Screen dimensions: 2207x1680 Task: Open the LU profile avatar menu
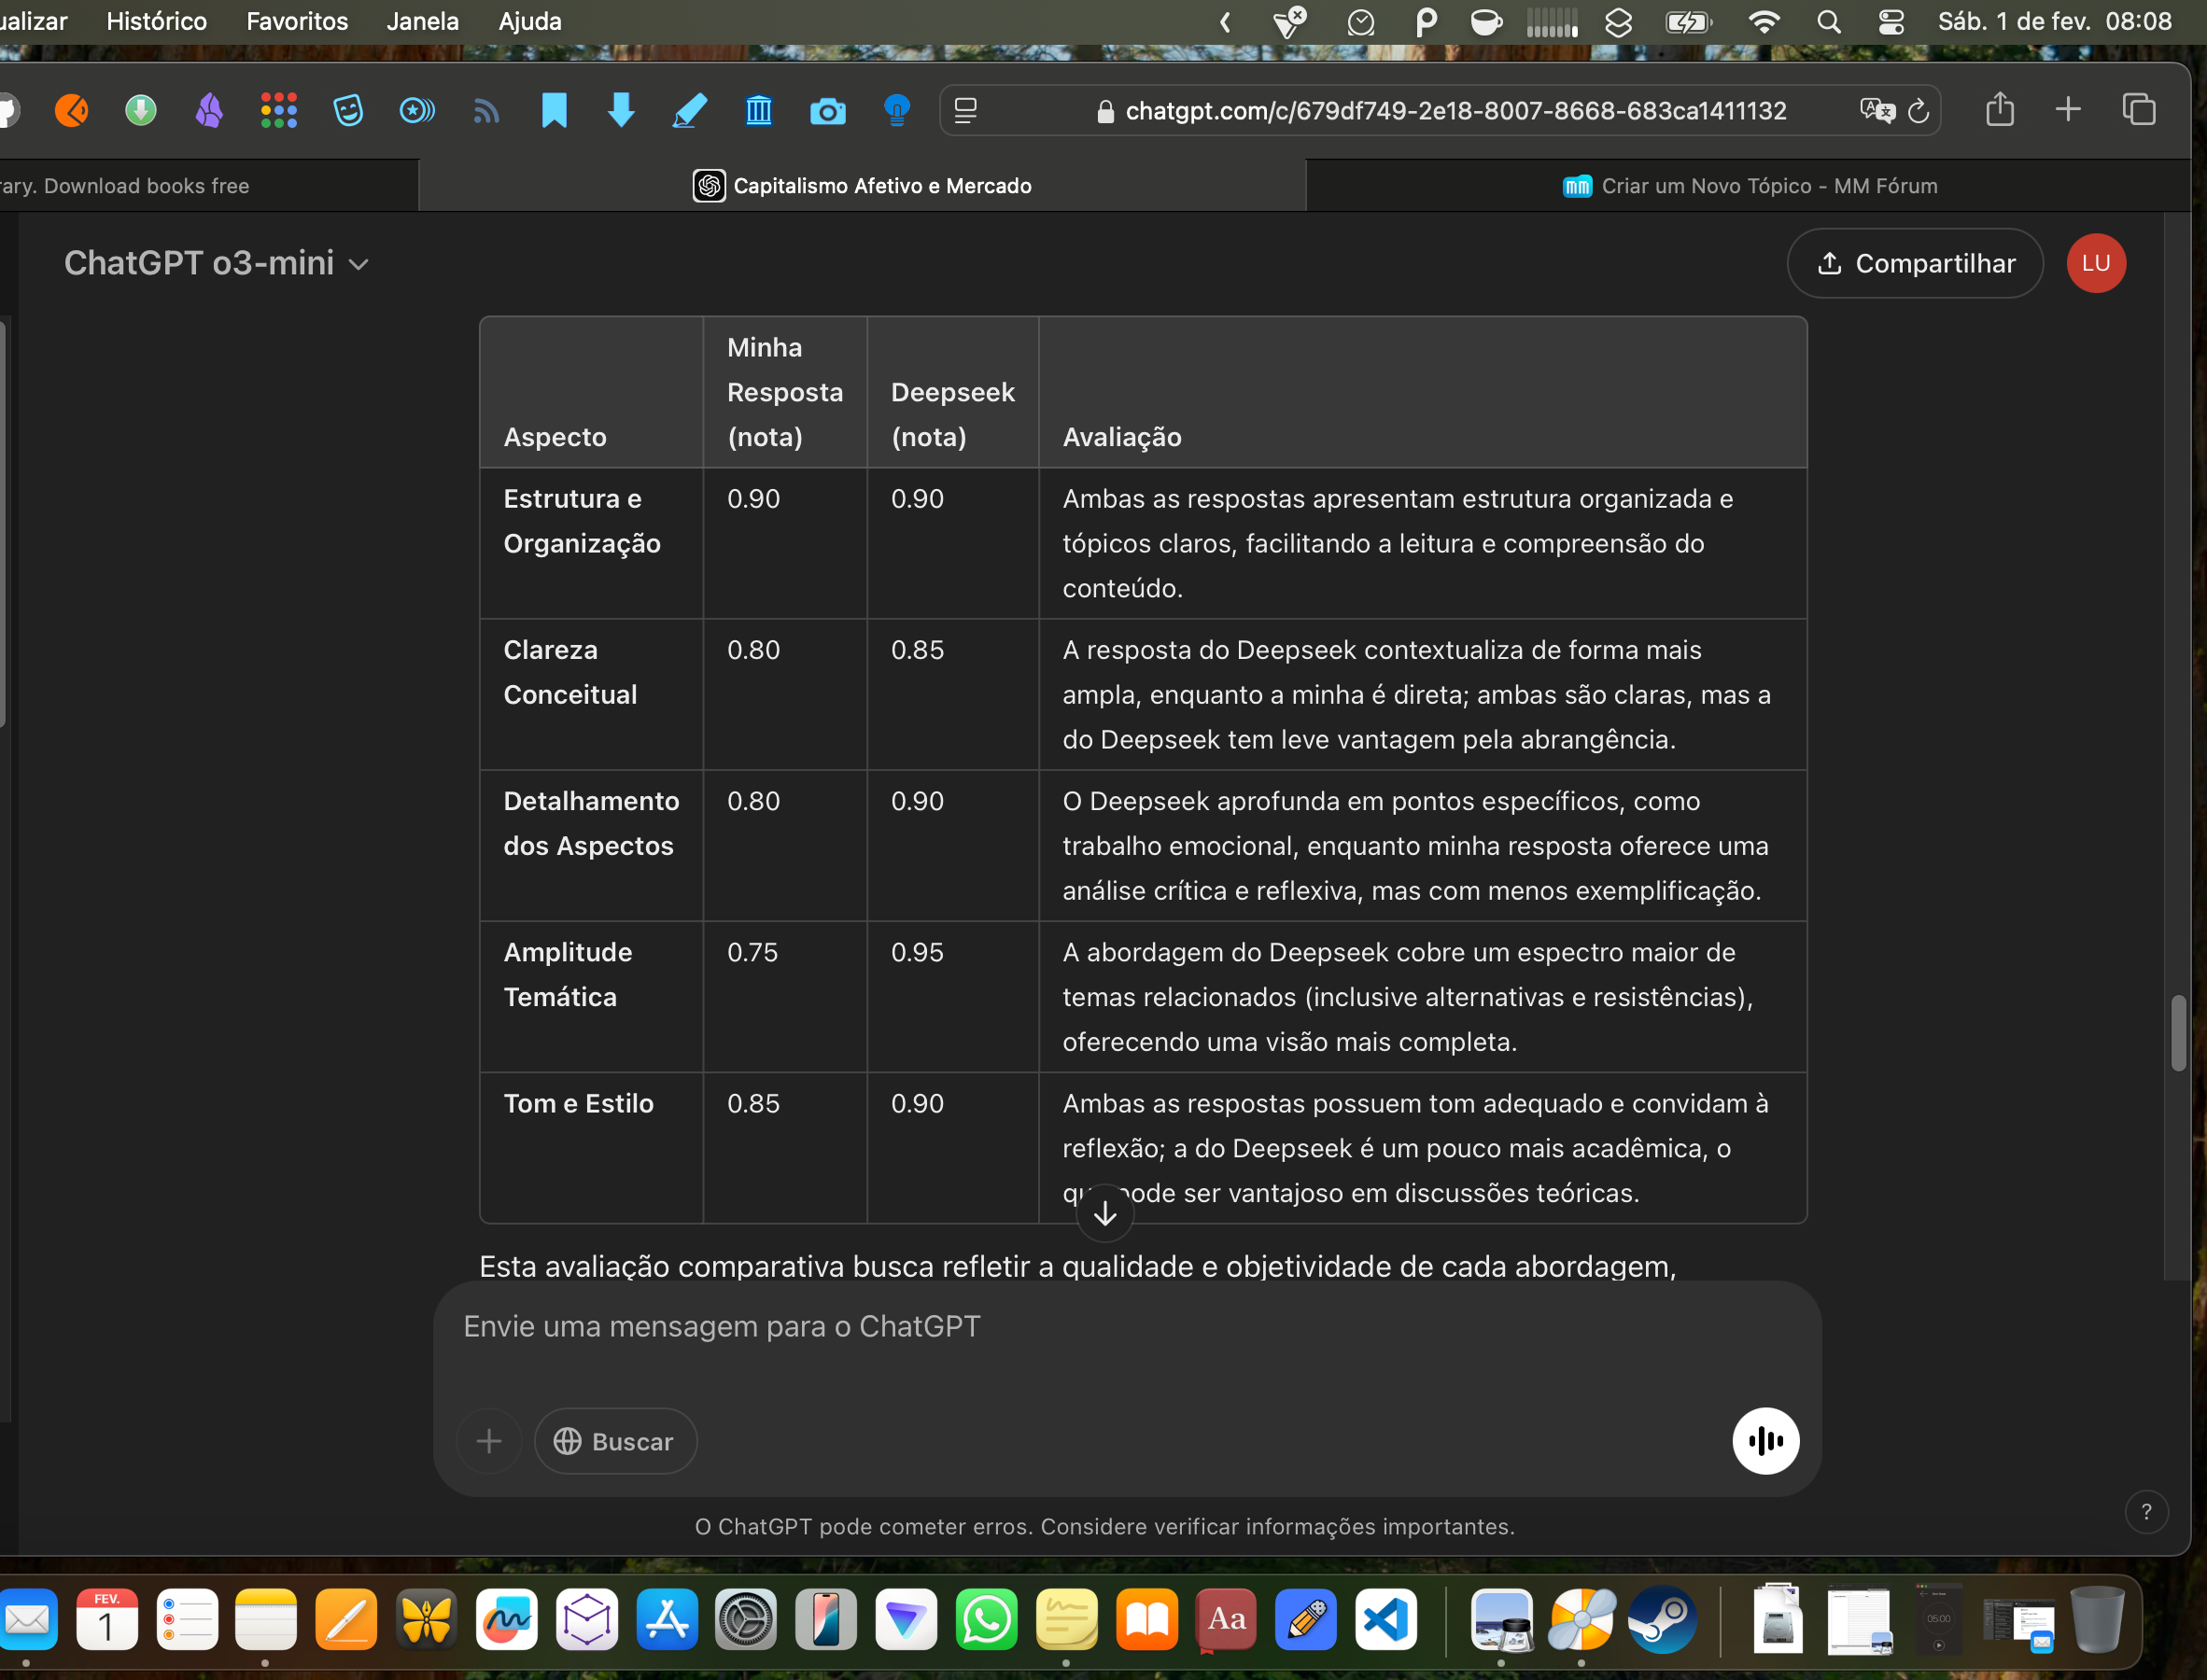click(2095, 263)
